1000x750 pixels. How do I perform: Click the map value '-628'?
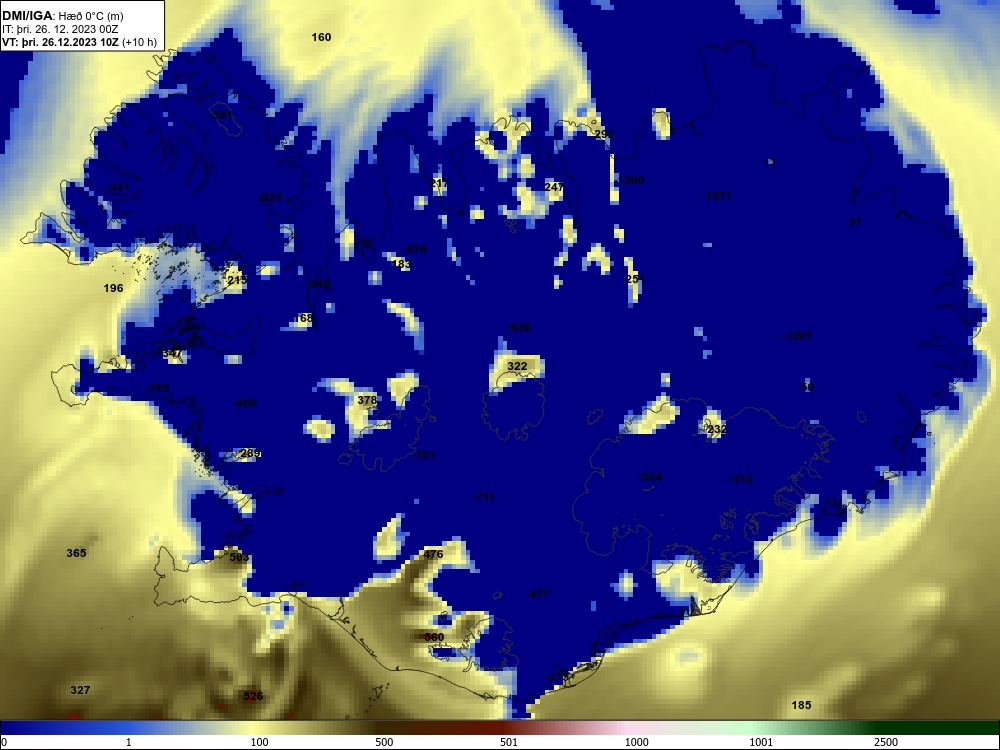pos(519,327)
